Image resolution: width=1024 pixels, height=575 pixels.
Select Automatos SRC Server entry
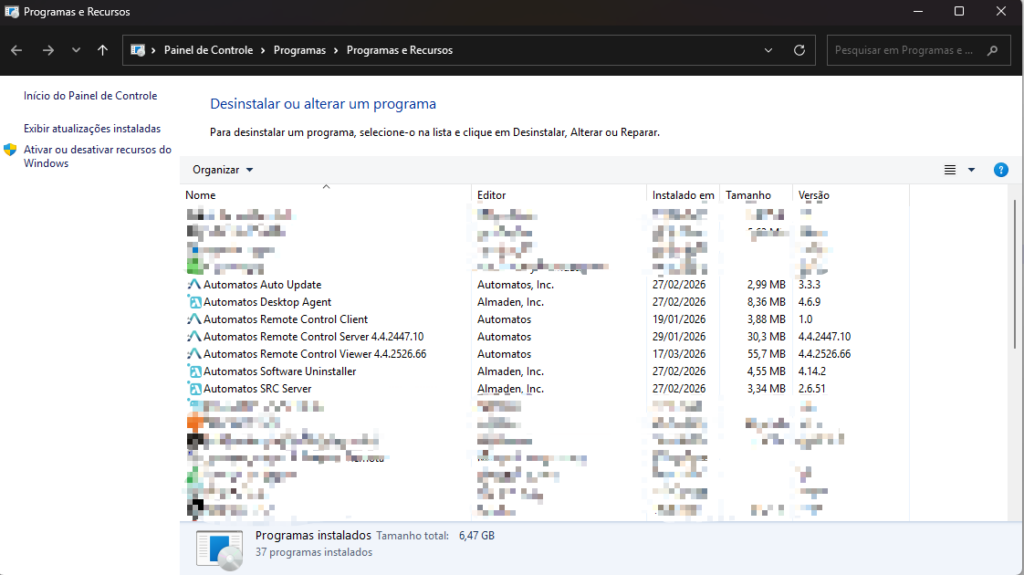click(257, 389)
